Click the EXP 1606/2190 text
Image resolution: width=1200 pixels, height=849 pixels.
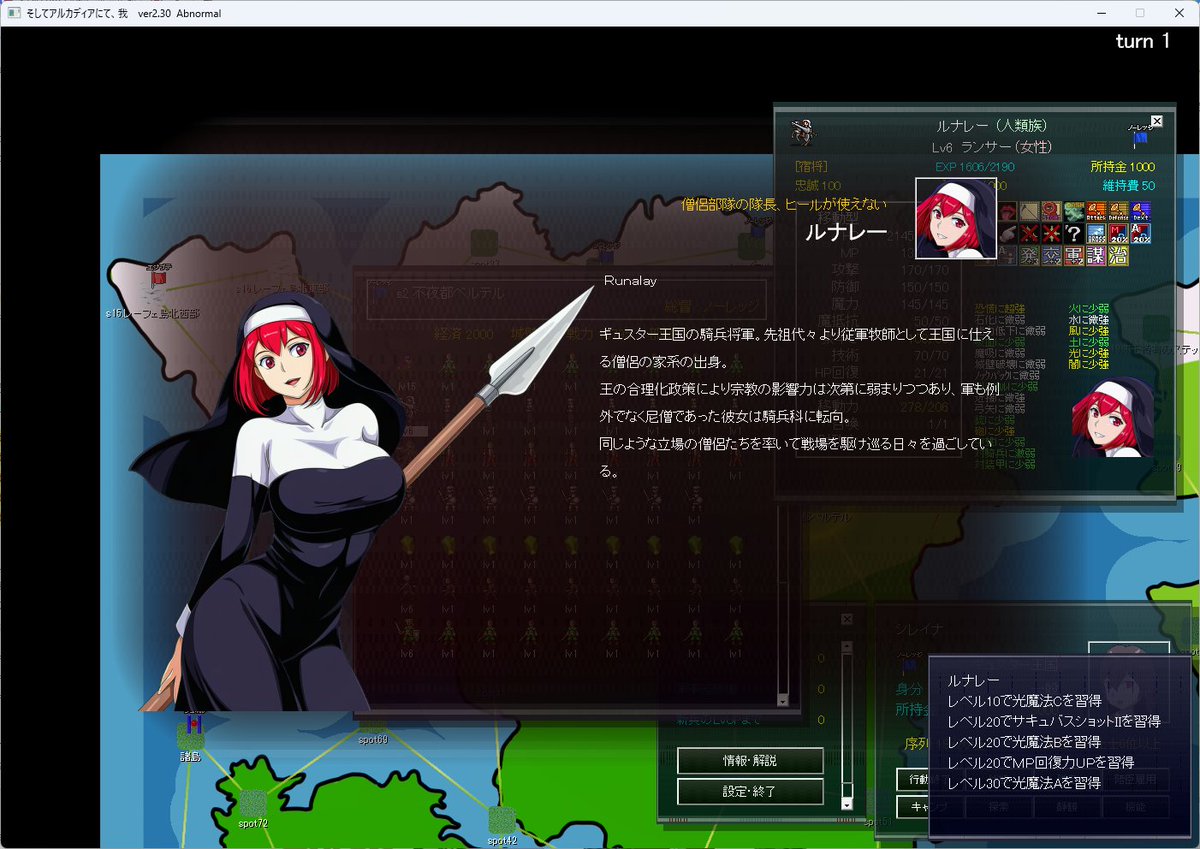coord(974,167)
